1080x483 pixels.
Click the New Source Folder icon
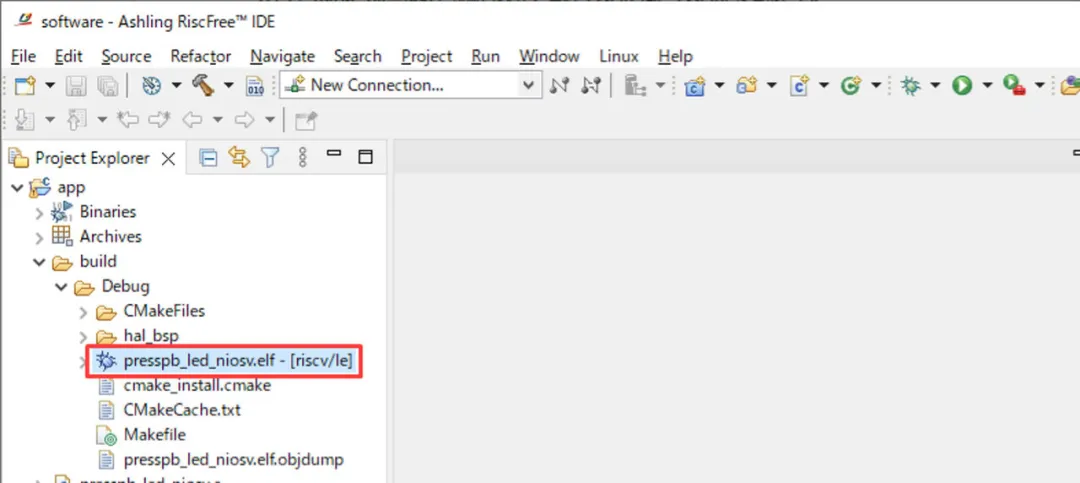click(x=747, y=85)
